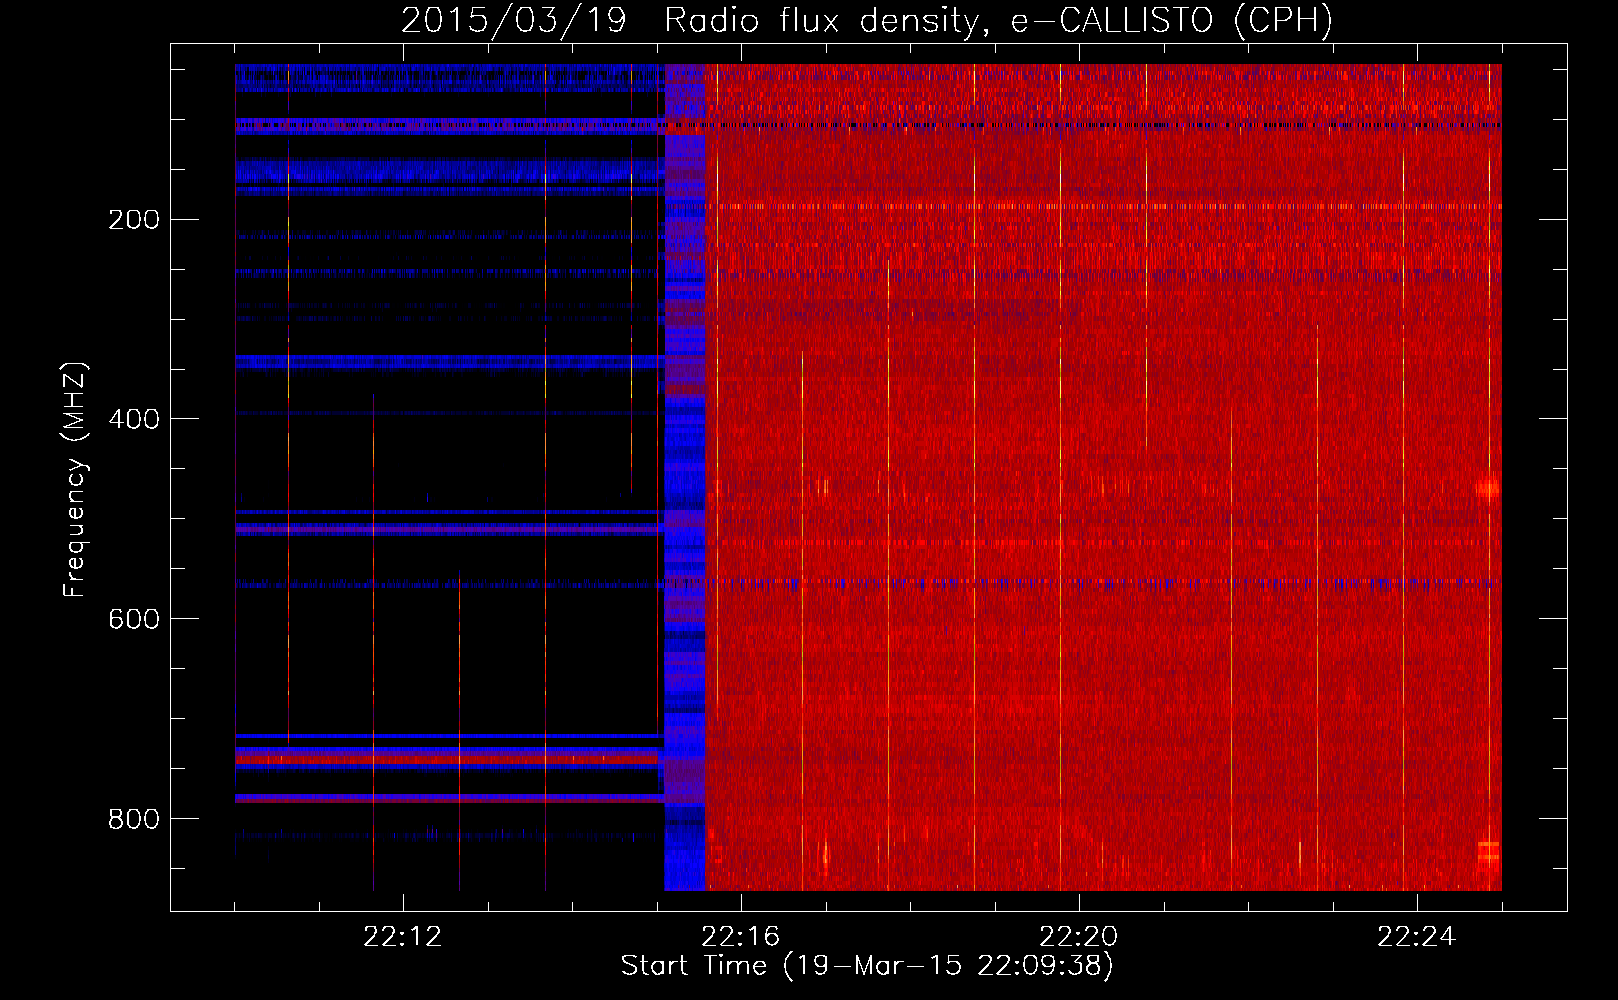This screenshot has width=1618, height=1000.
Task: Click the '22:12' time tick label
Action: [x=402, y=937]
